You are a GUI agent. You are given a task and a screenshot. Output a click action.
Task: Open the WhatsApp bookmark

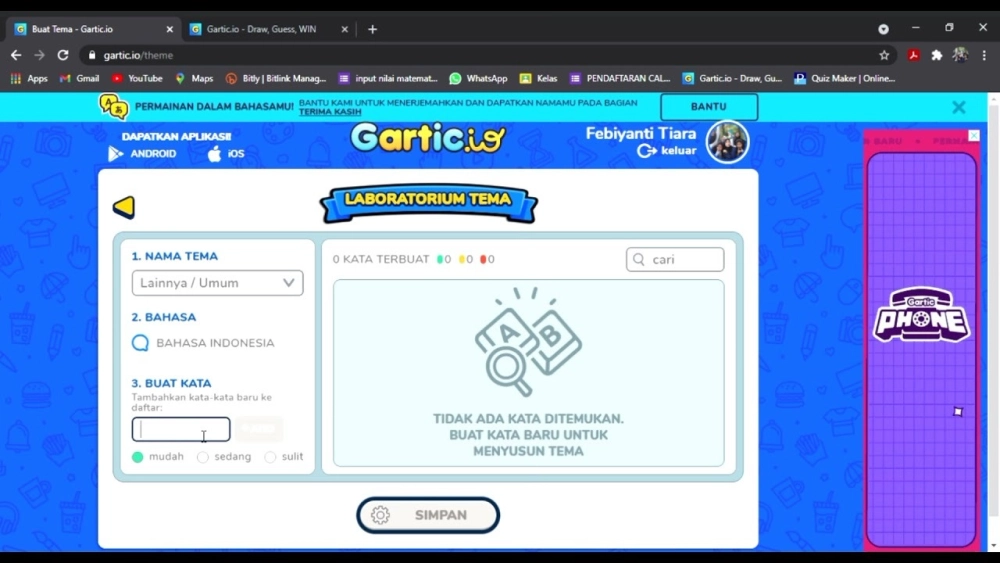[478, 78]
